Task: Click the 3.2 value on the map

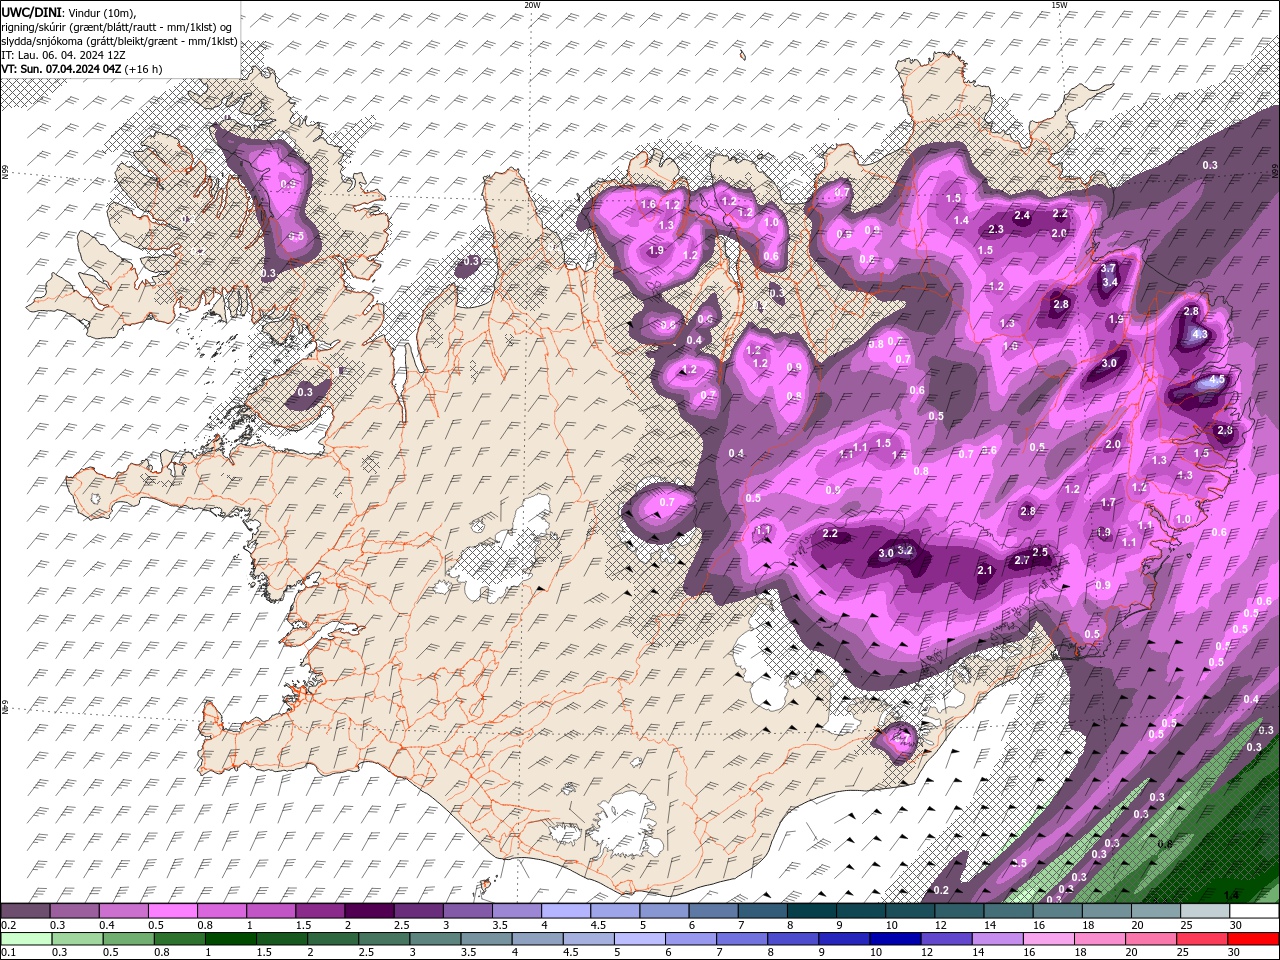Action: (x=905, y=550)
